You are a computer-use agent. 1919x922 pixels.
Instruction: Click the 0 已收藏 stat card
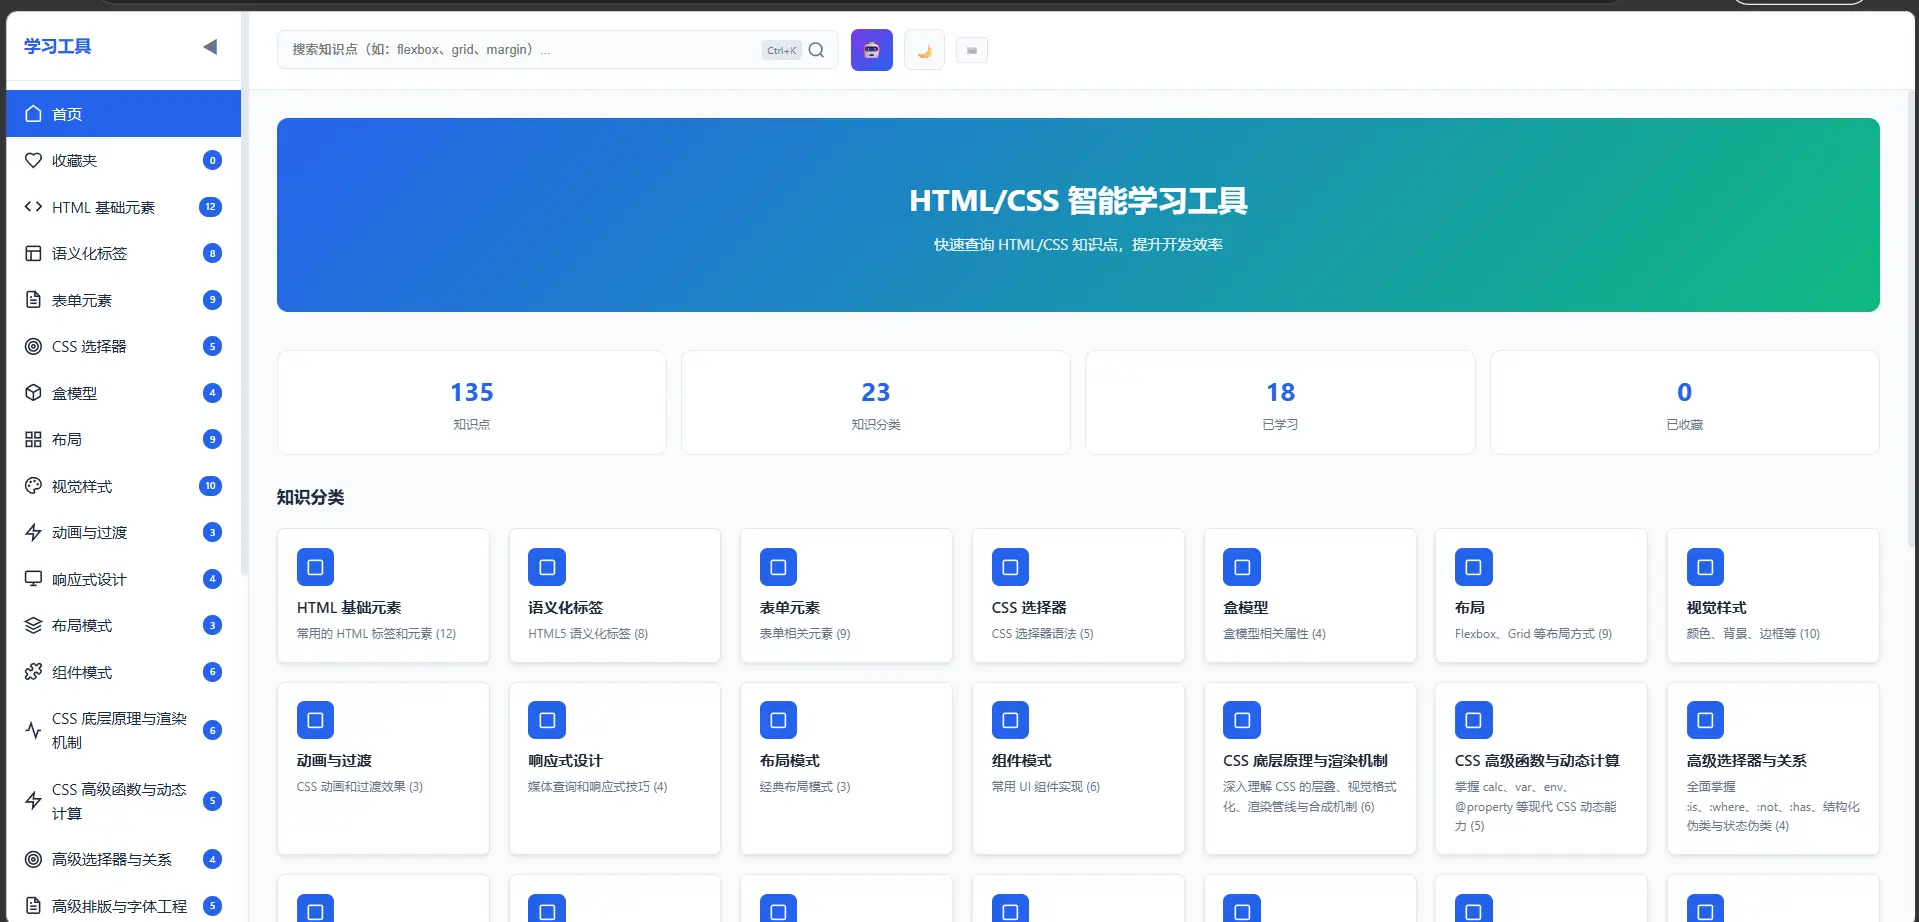click(x=1685, y=403)
